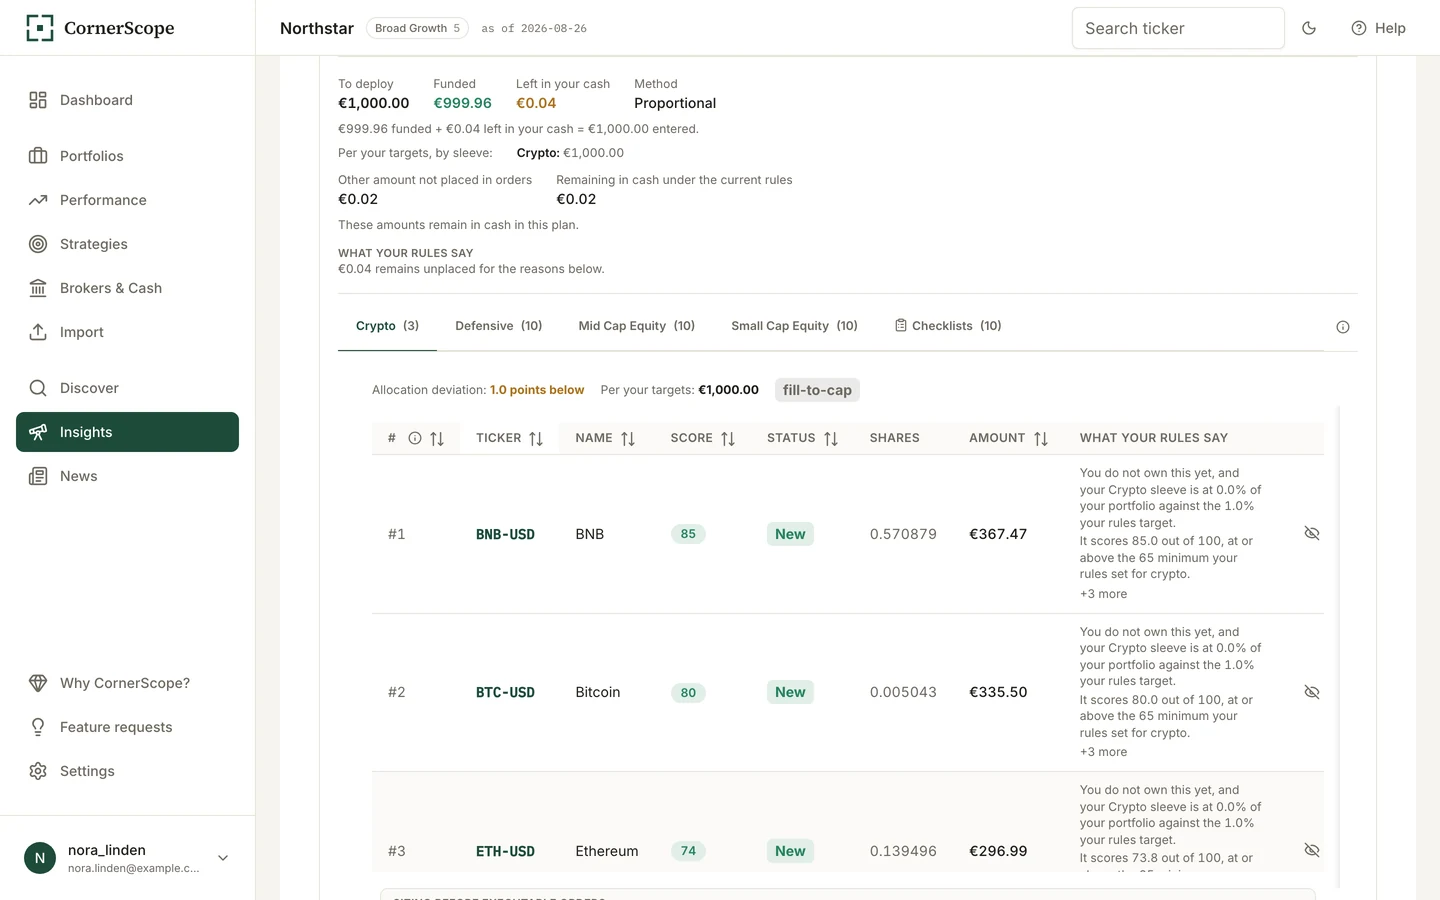Viewport: 1440px width, 900px height.
Task: Open Strategies in sidebar
Action: (x=127, y=244)
